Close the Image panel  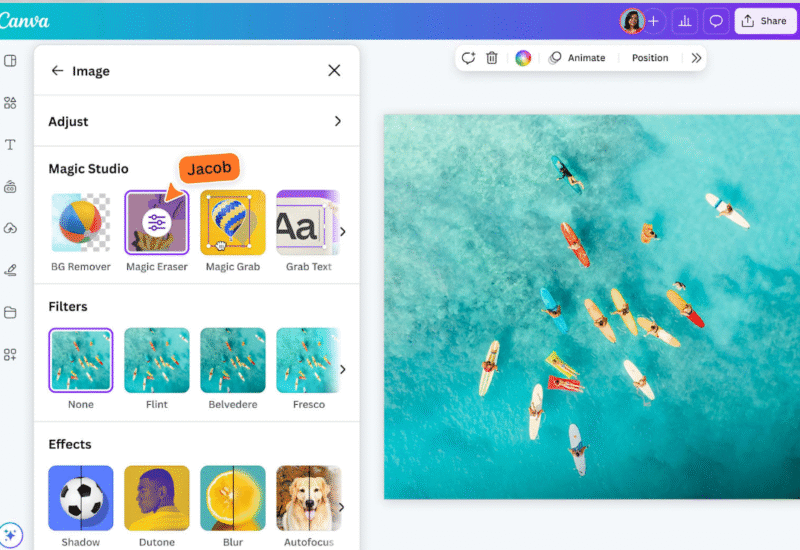coord(334,70)
